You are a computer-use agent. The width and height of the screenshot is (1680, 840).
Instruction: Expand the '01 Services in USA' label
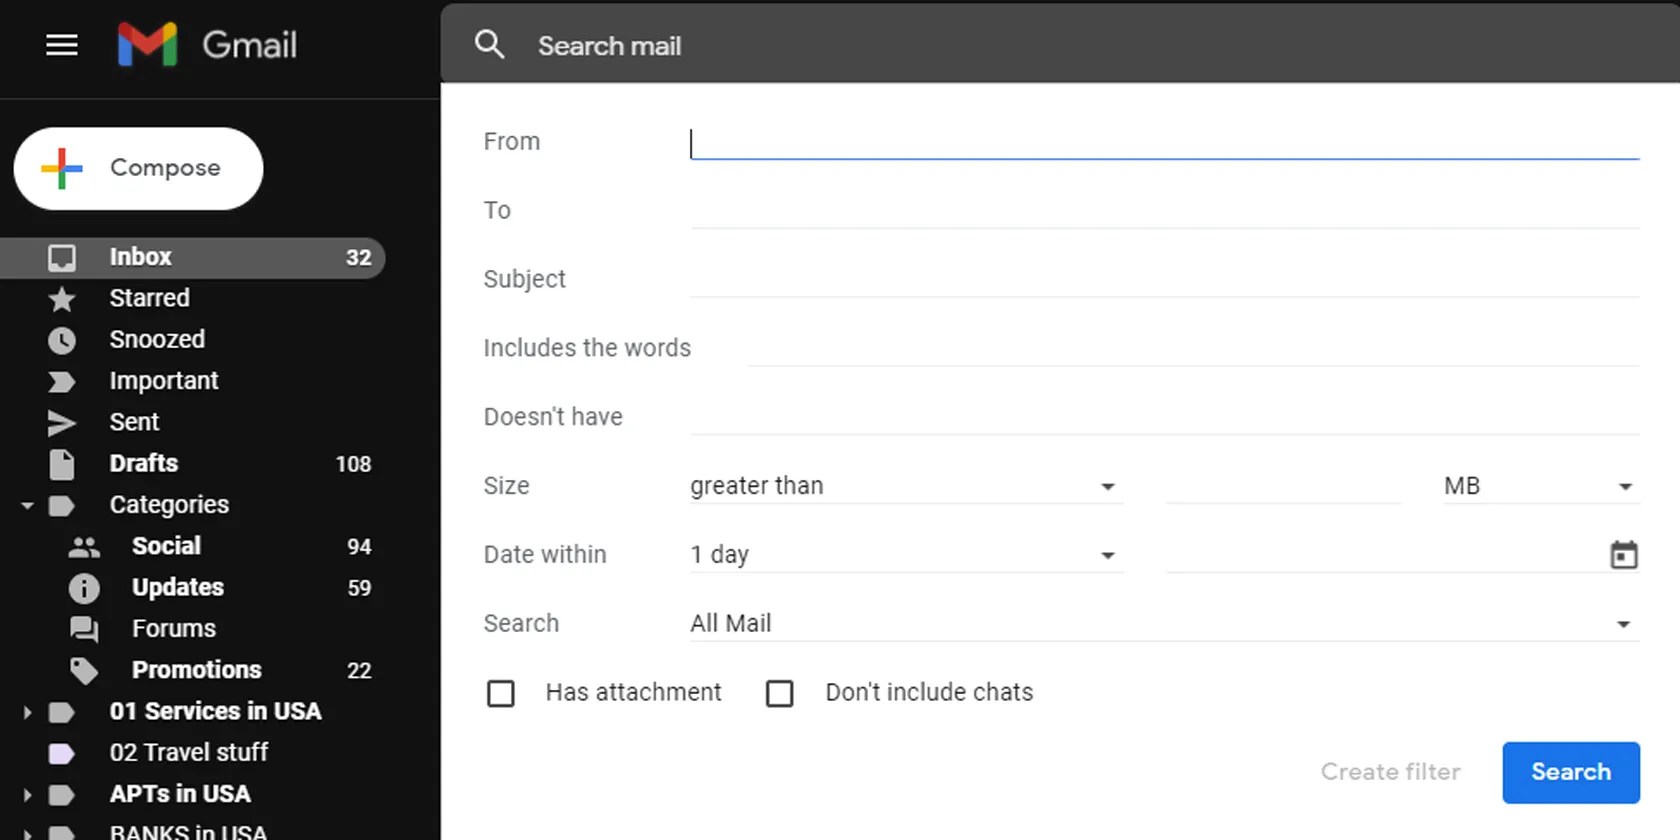tap(27, 713)
